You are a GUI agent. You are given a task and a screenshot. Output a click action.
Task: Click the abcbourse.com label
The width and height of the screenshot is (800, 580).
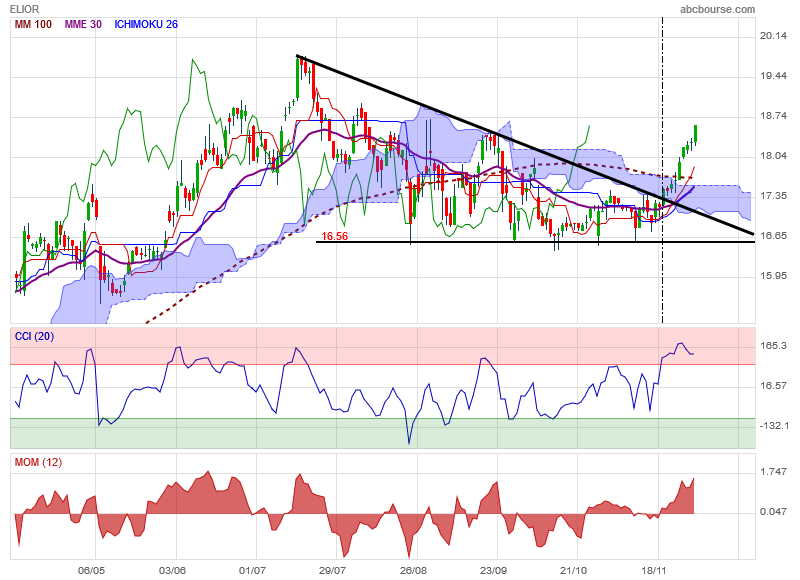click(x=717, y=9)
